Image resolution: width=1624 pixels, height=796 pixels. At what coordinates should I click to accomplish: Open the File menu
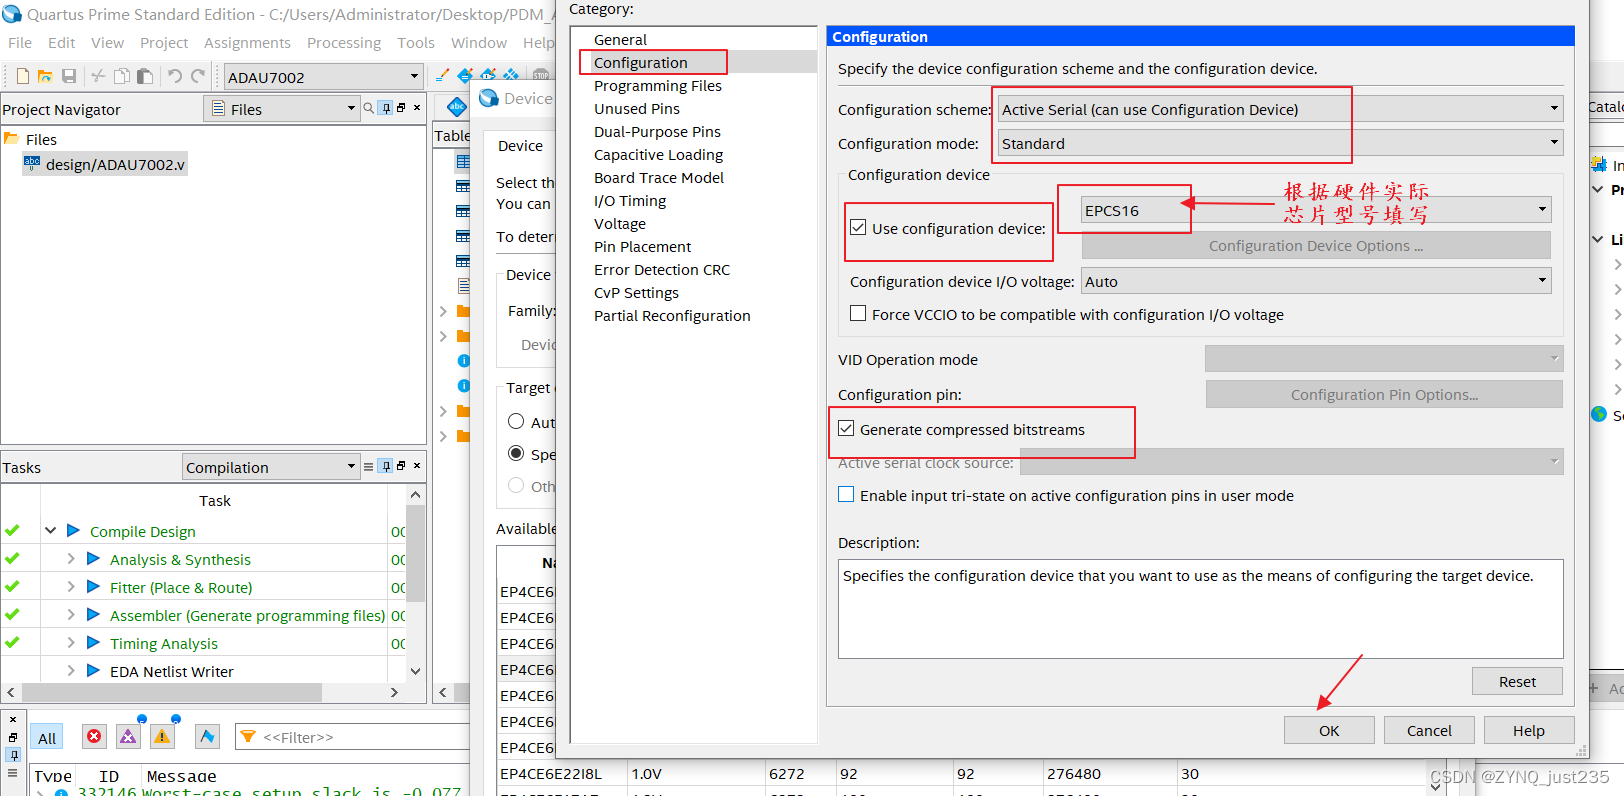20,43
